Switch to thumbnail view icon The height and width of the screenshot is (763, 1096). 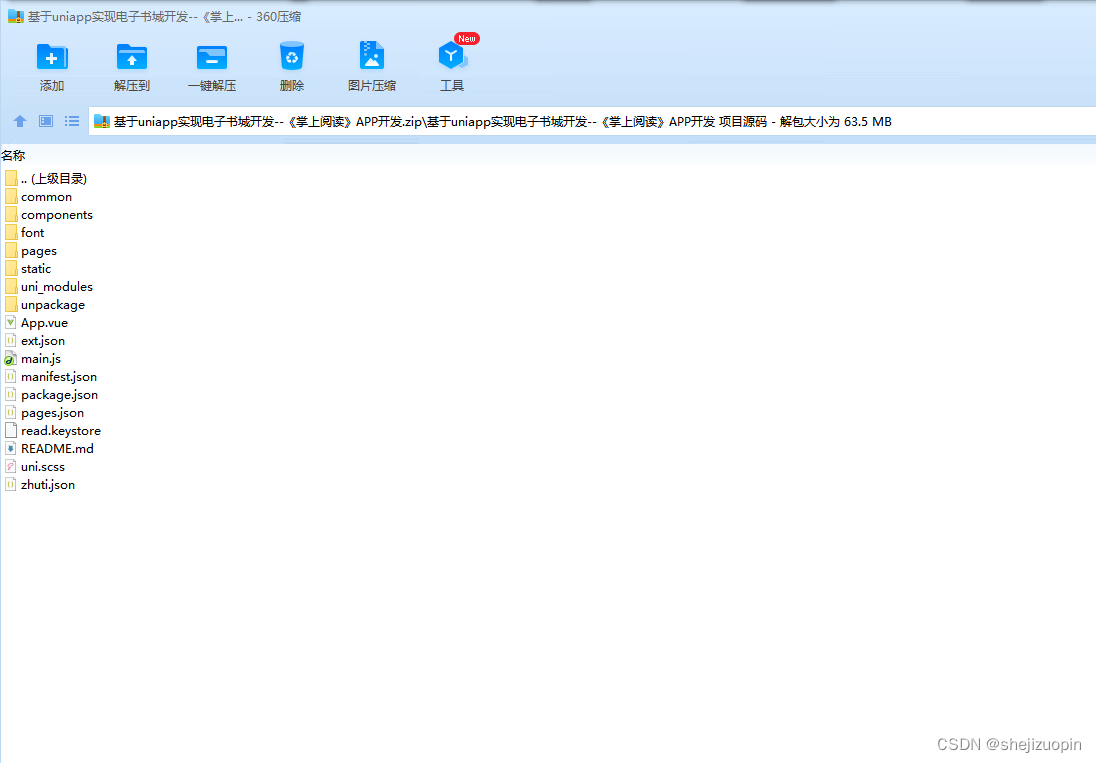click(x=46, y=121)
